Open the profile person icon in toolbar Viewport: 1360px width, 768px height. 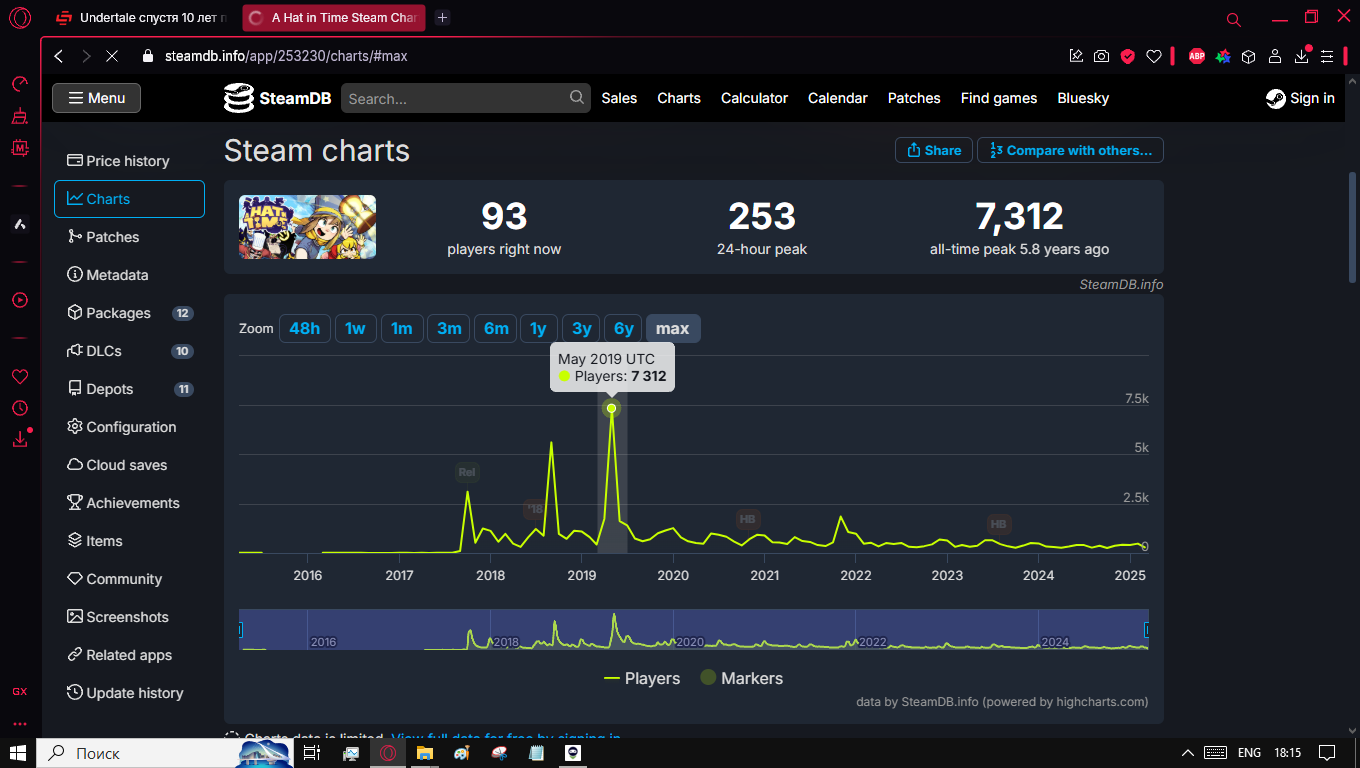1275,56
